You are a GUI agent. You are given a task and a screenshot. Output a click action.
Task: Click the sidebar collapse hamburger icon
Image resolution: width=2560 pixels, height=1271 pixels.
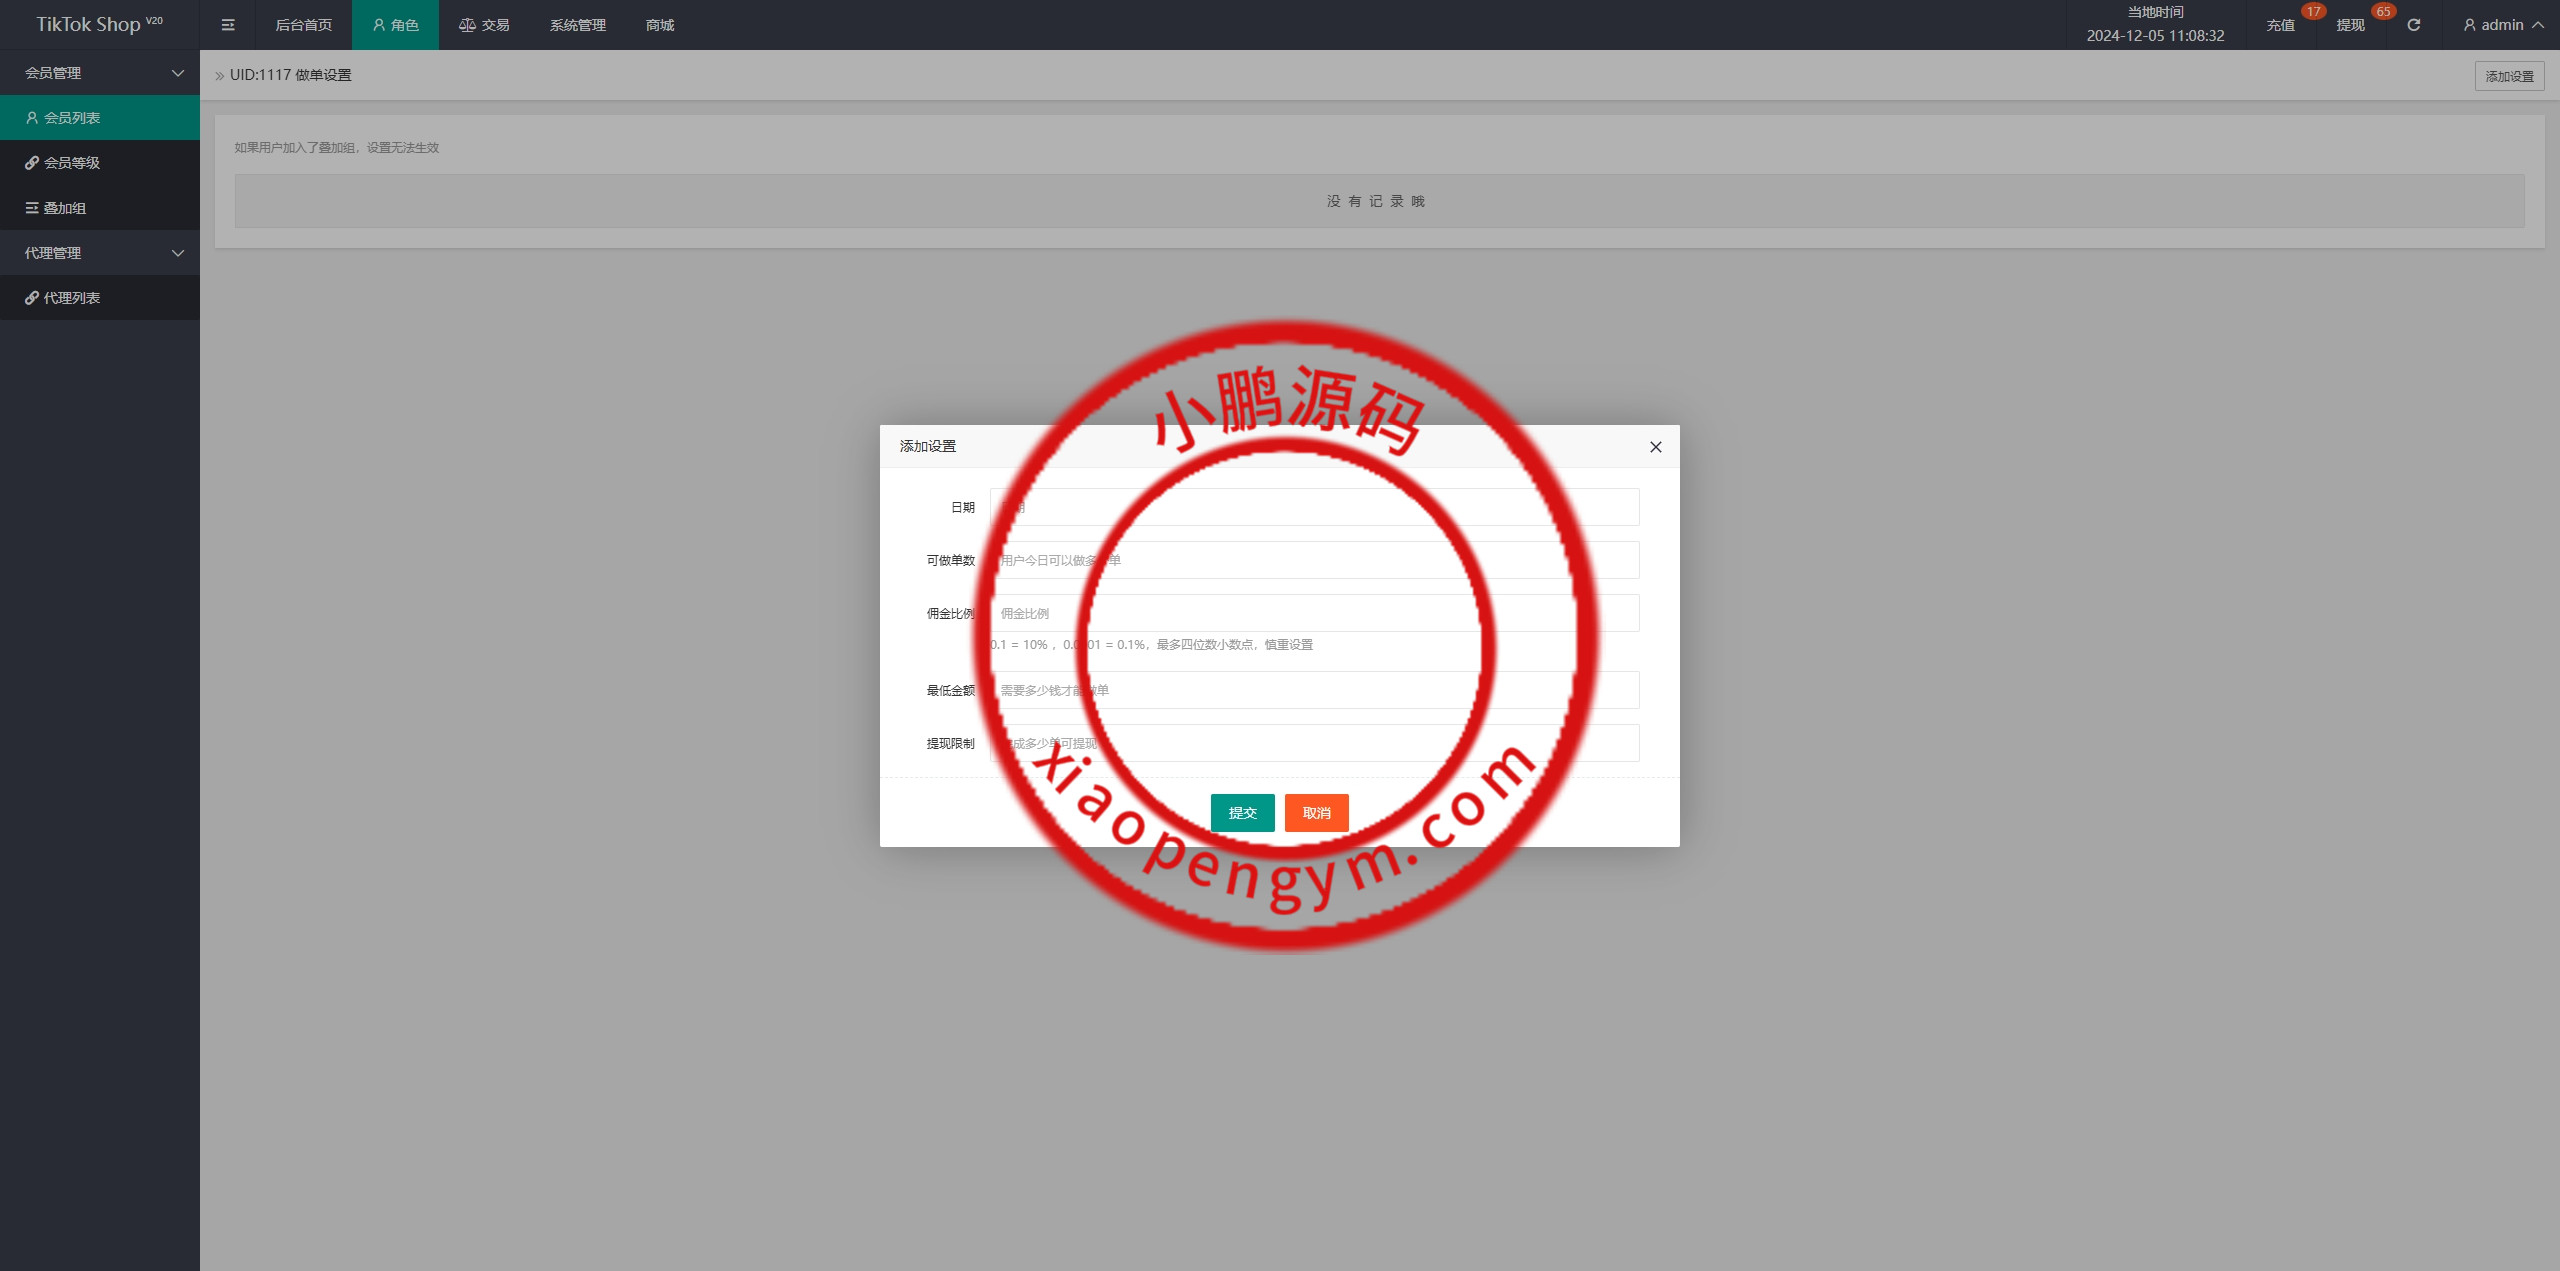pos(228,25)
